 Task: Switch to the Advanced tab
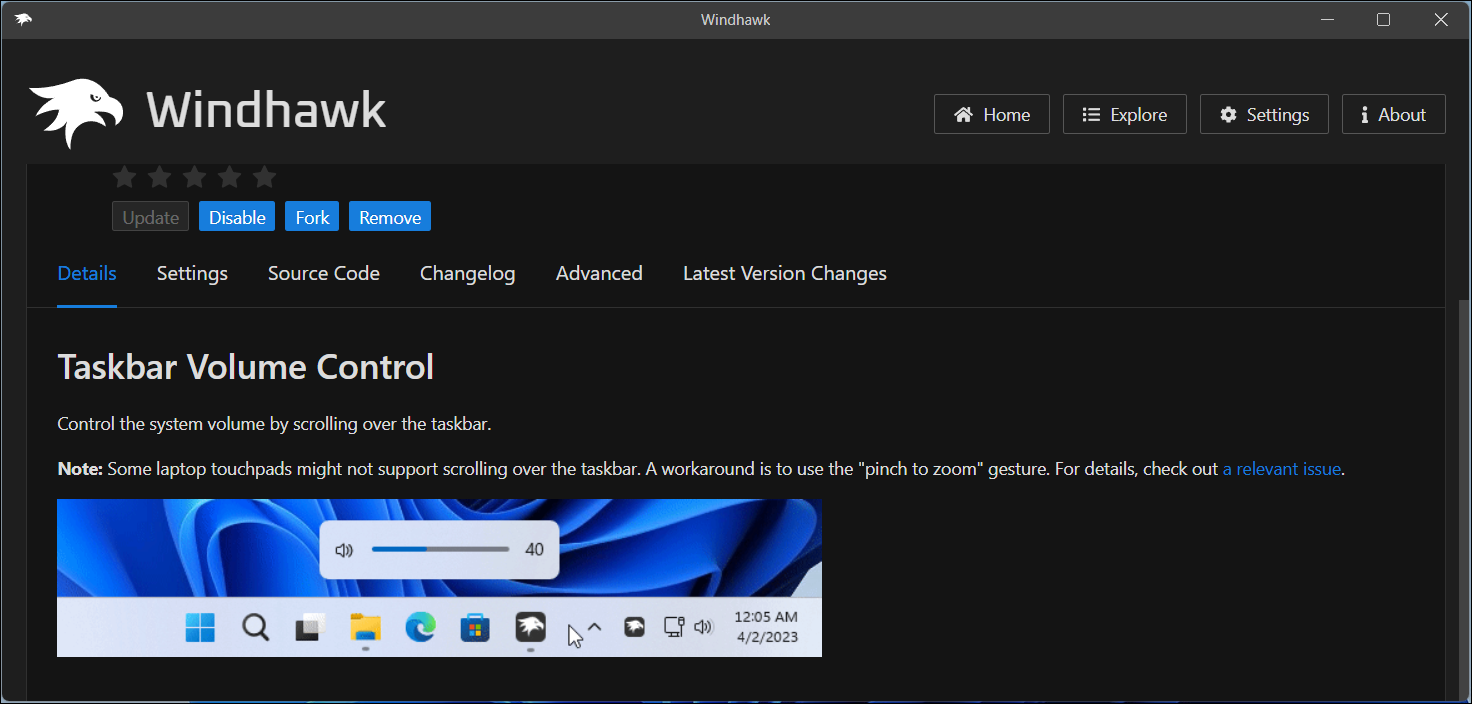[599, 273]
